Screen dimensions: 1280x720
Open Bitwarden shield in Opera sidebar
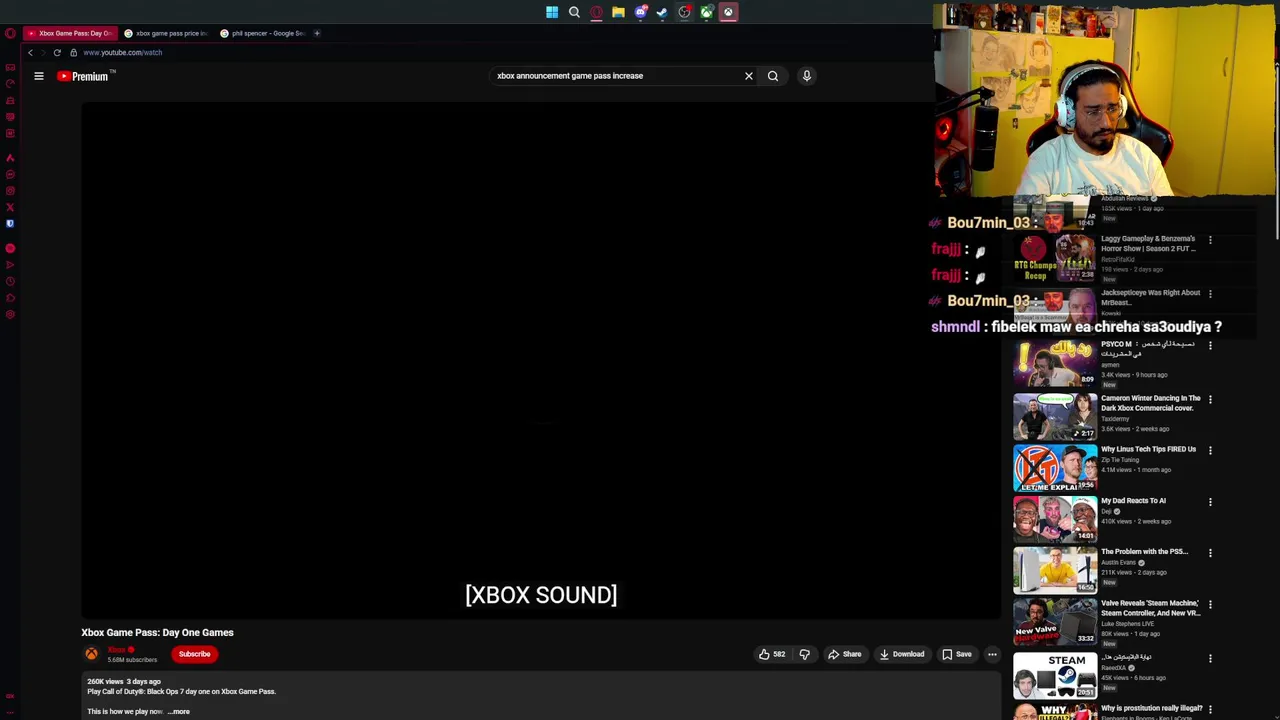(x=10, y=224)
